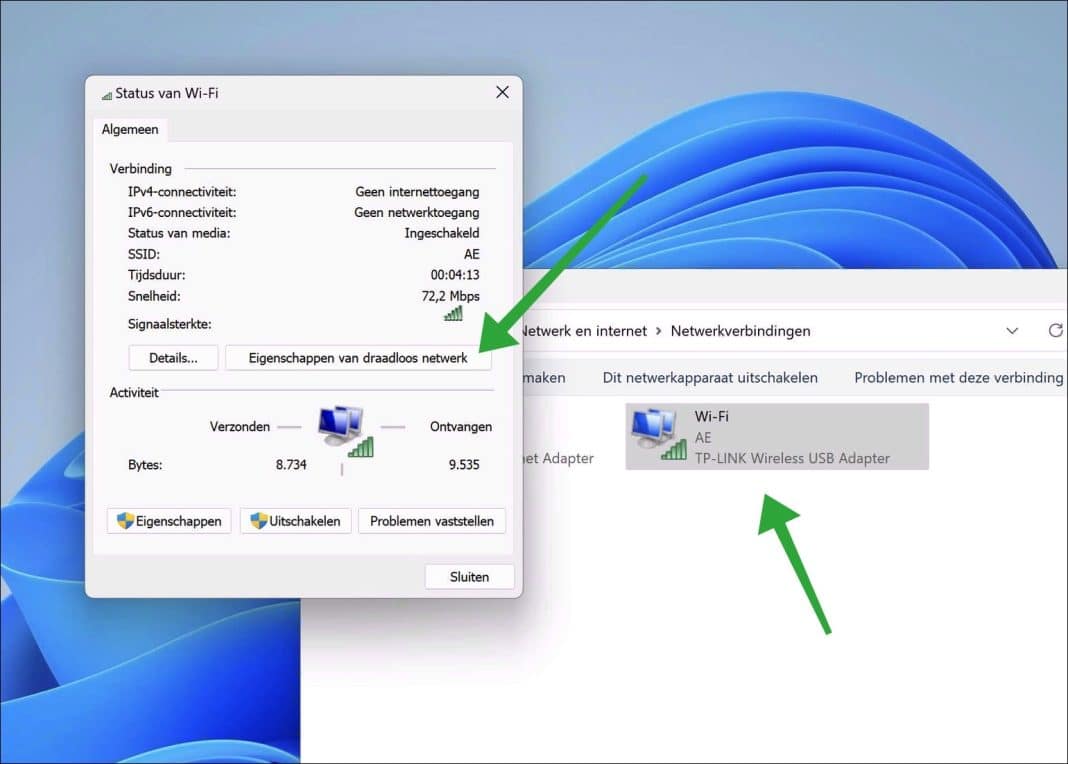
Task: Navigate to Netwerk en internet via the breadcrumb
Action: pos(590,330)
